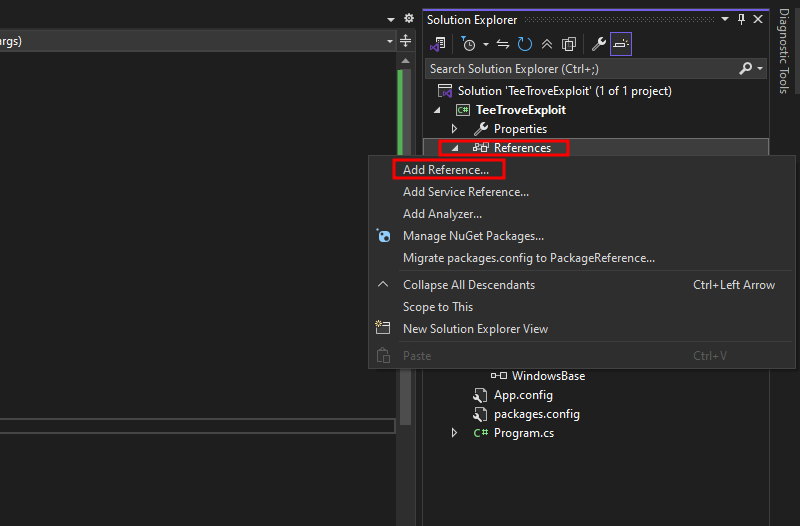Toggle Preview Selected Items button
Viewport: 800px width, 526px height.
pyautogui.click(x=621, y=44)
